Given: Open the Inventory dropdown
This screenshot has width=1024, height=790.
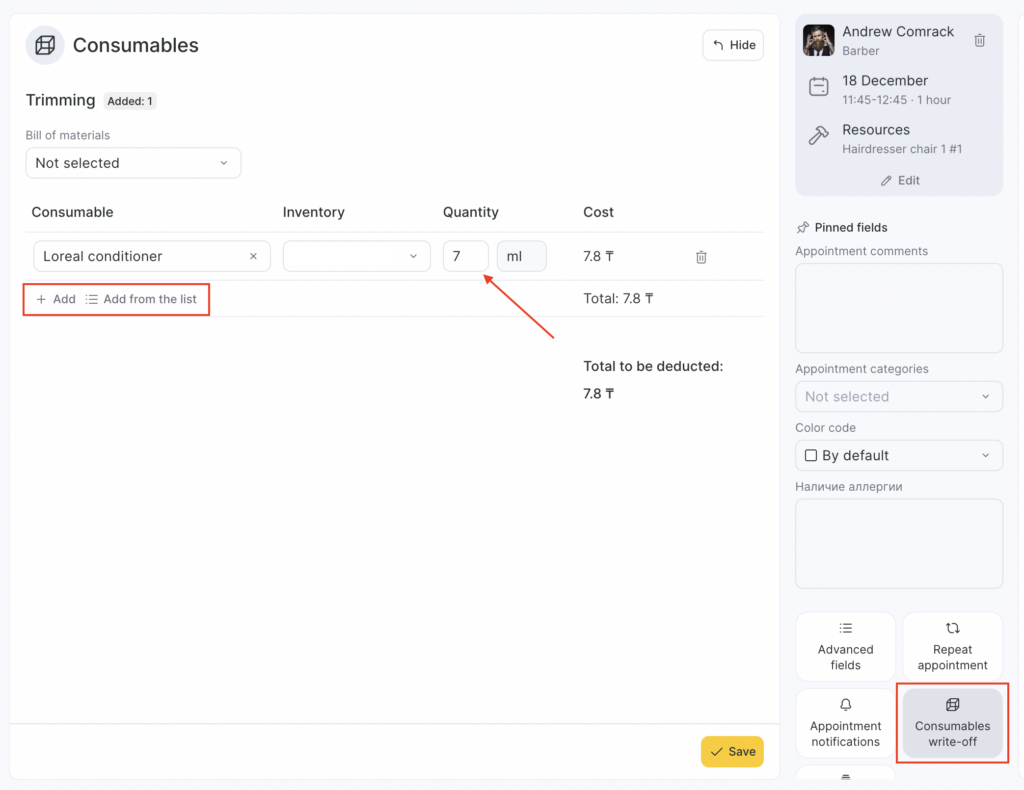Looking at the screenshot, I should pyautogui.click(x=356, y=257).
